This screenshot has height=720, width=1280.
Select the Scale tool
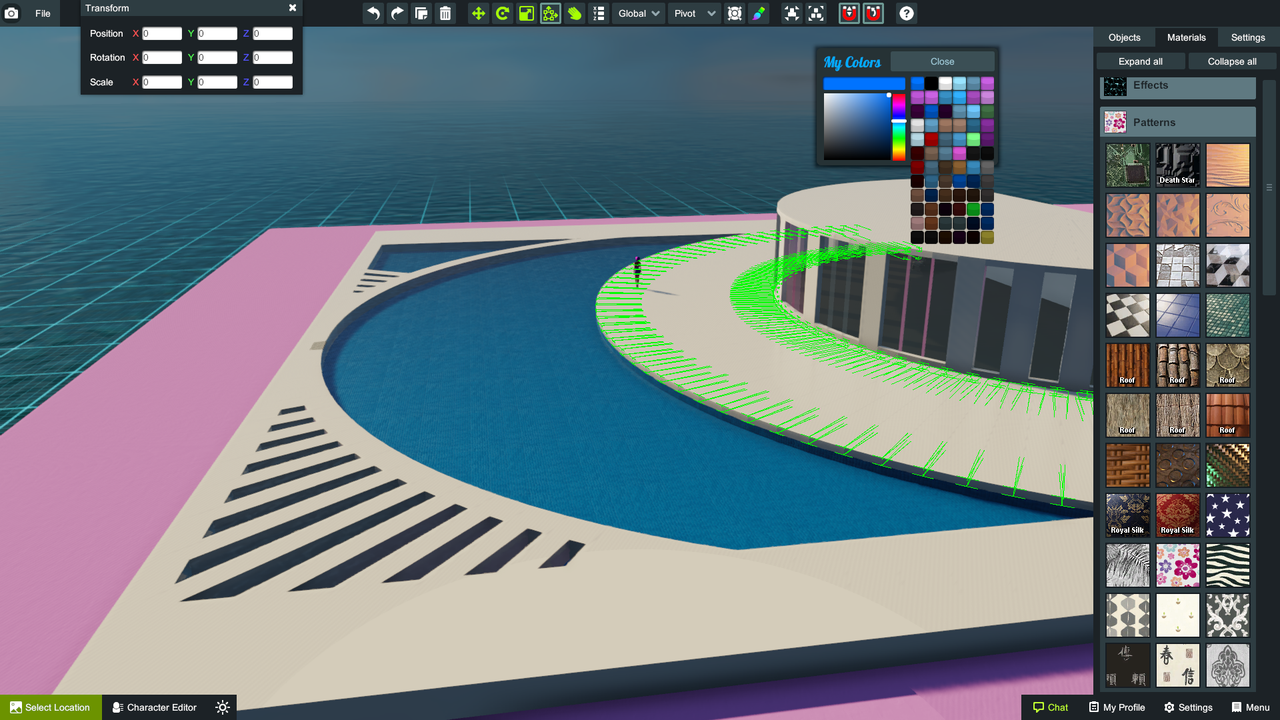(526, 14)
